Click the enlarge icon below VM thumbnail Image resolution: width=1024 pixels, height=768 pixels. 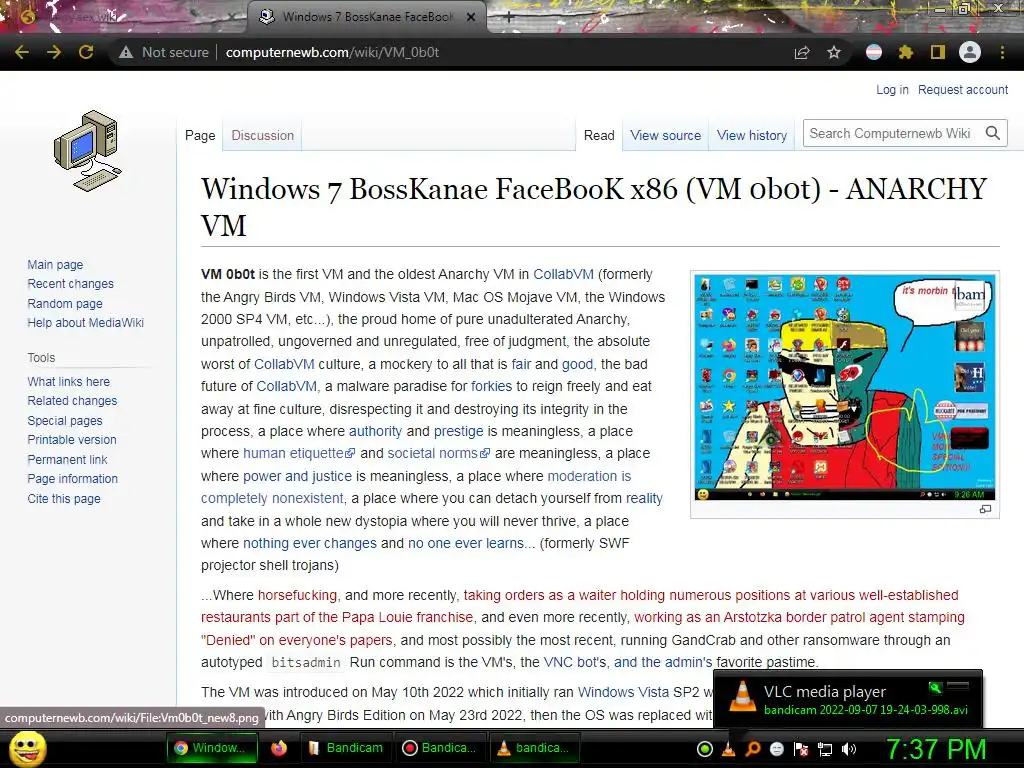pos(985,509)
